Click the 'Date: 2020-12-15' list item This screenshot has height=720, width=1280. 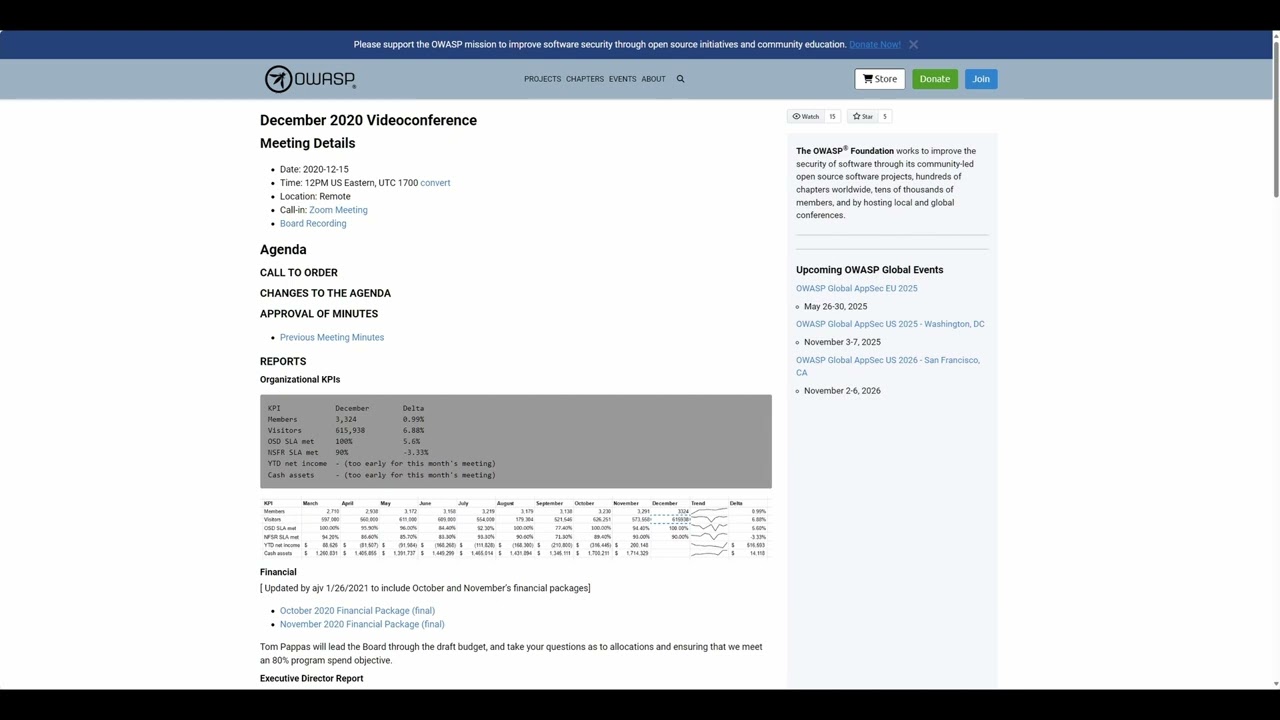(x=314, y=170)
